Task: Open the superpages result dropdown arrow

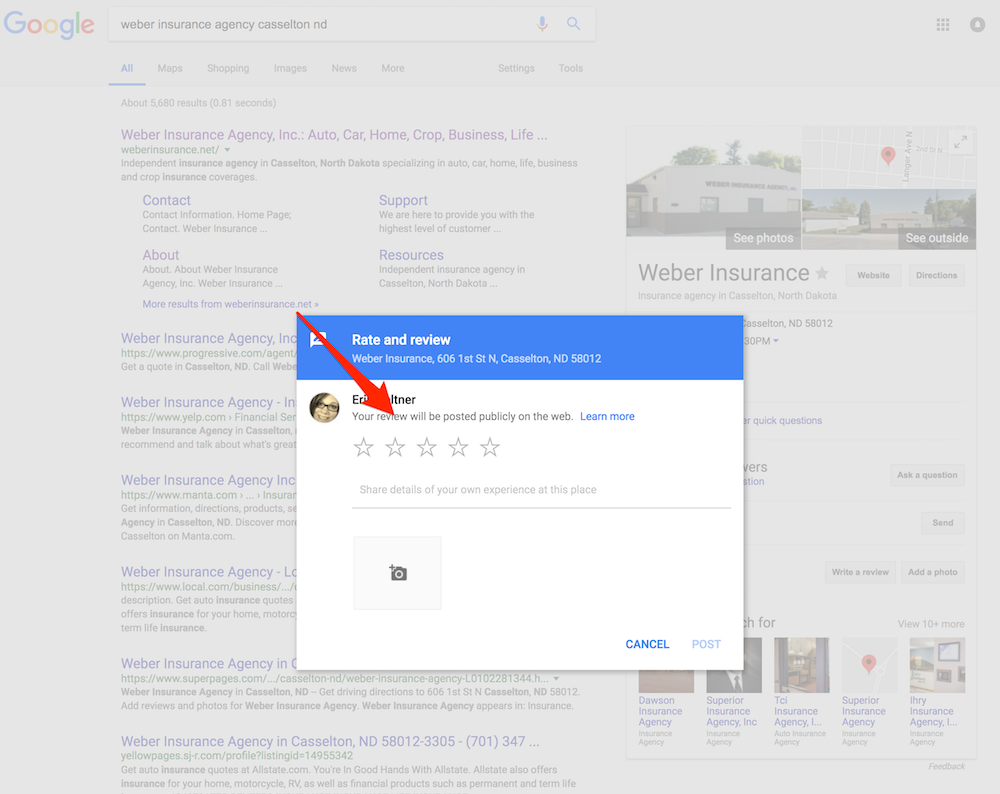Action: pyautogui.click(x=556, y=679)
